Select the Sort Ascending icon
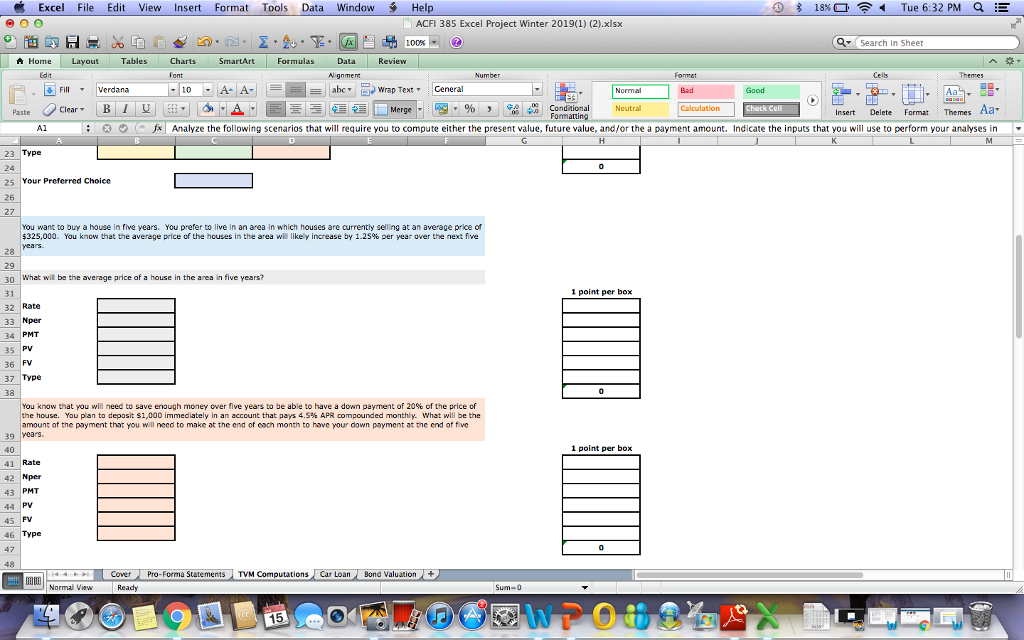This screenshot has height=640, width=1024. (288, 43)
